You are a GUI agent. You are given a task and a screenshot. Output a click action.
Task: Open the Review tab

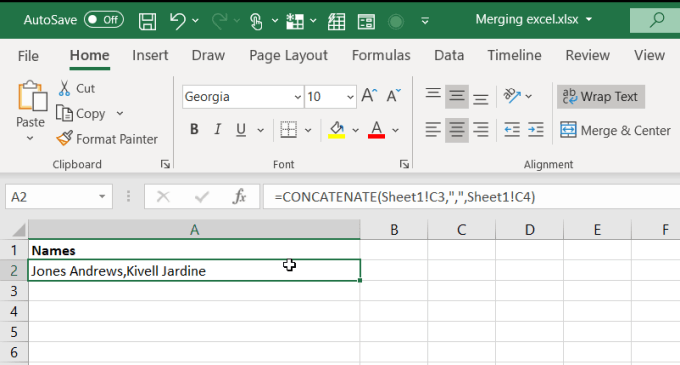587,55
